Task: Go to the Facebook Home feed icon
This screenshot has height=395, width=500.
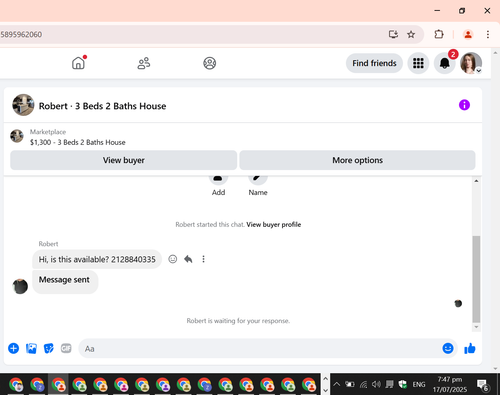Action: [78, 63]
